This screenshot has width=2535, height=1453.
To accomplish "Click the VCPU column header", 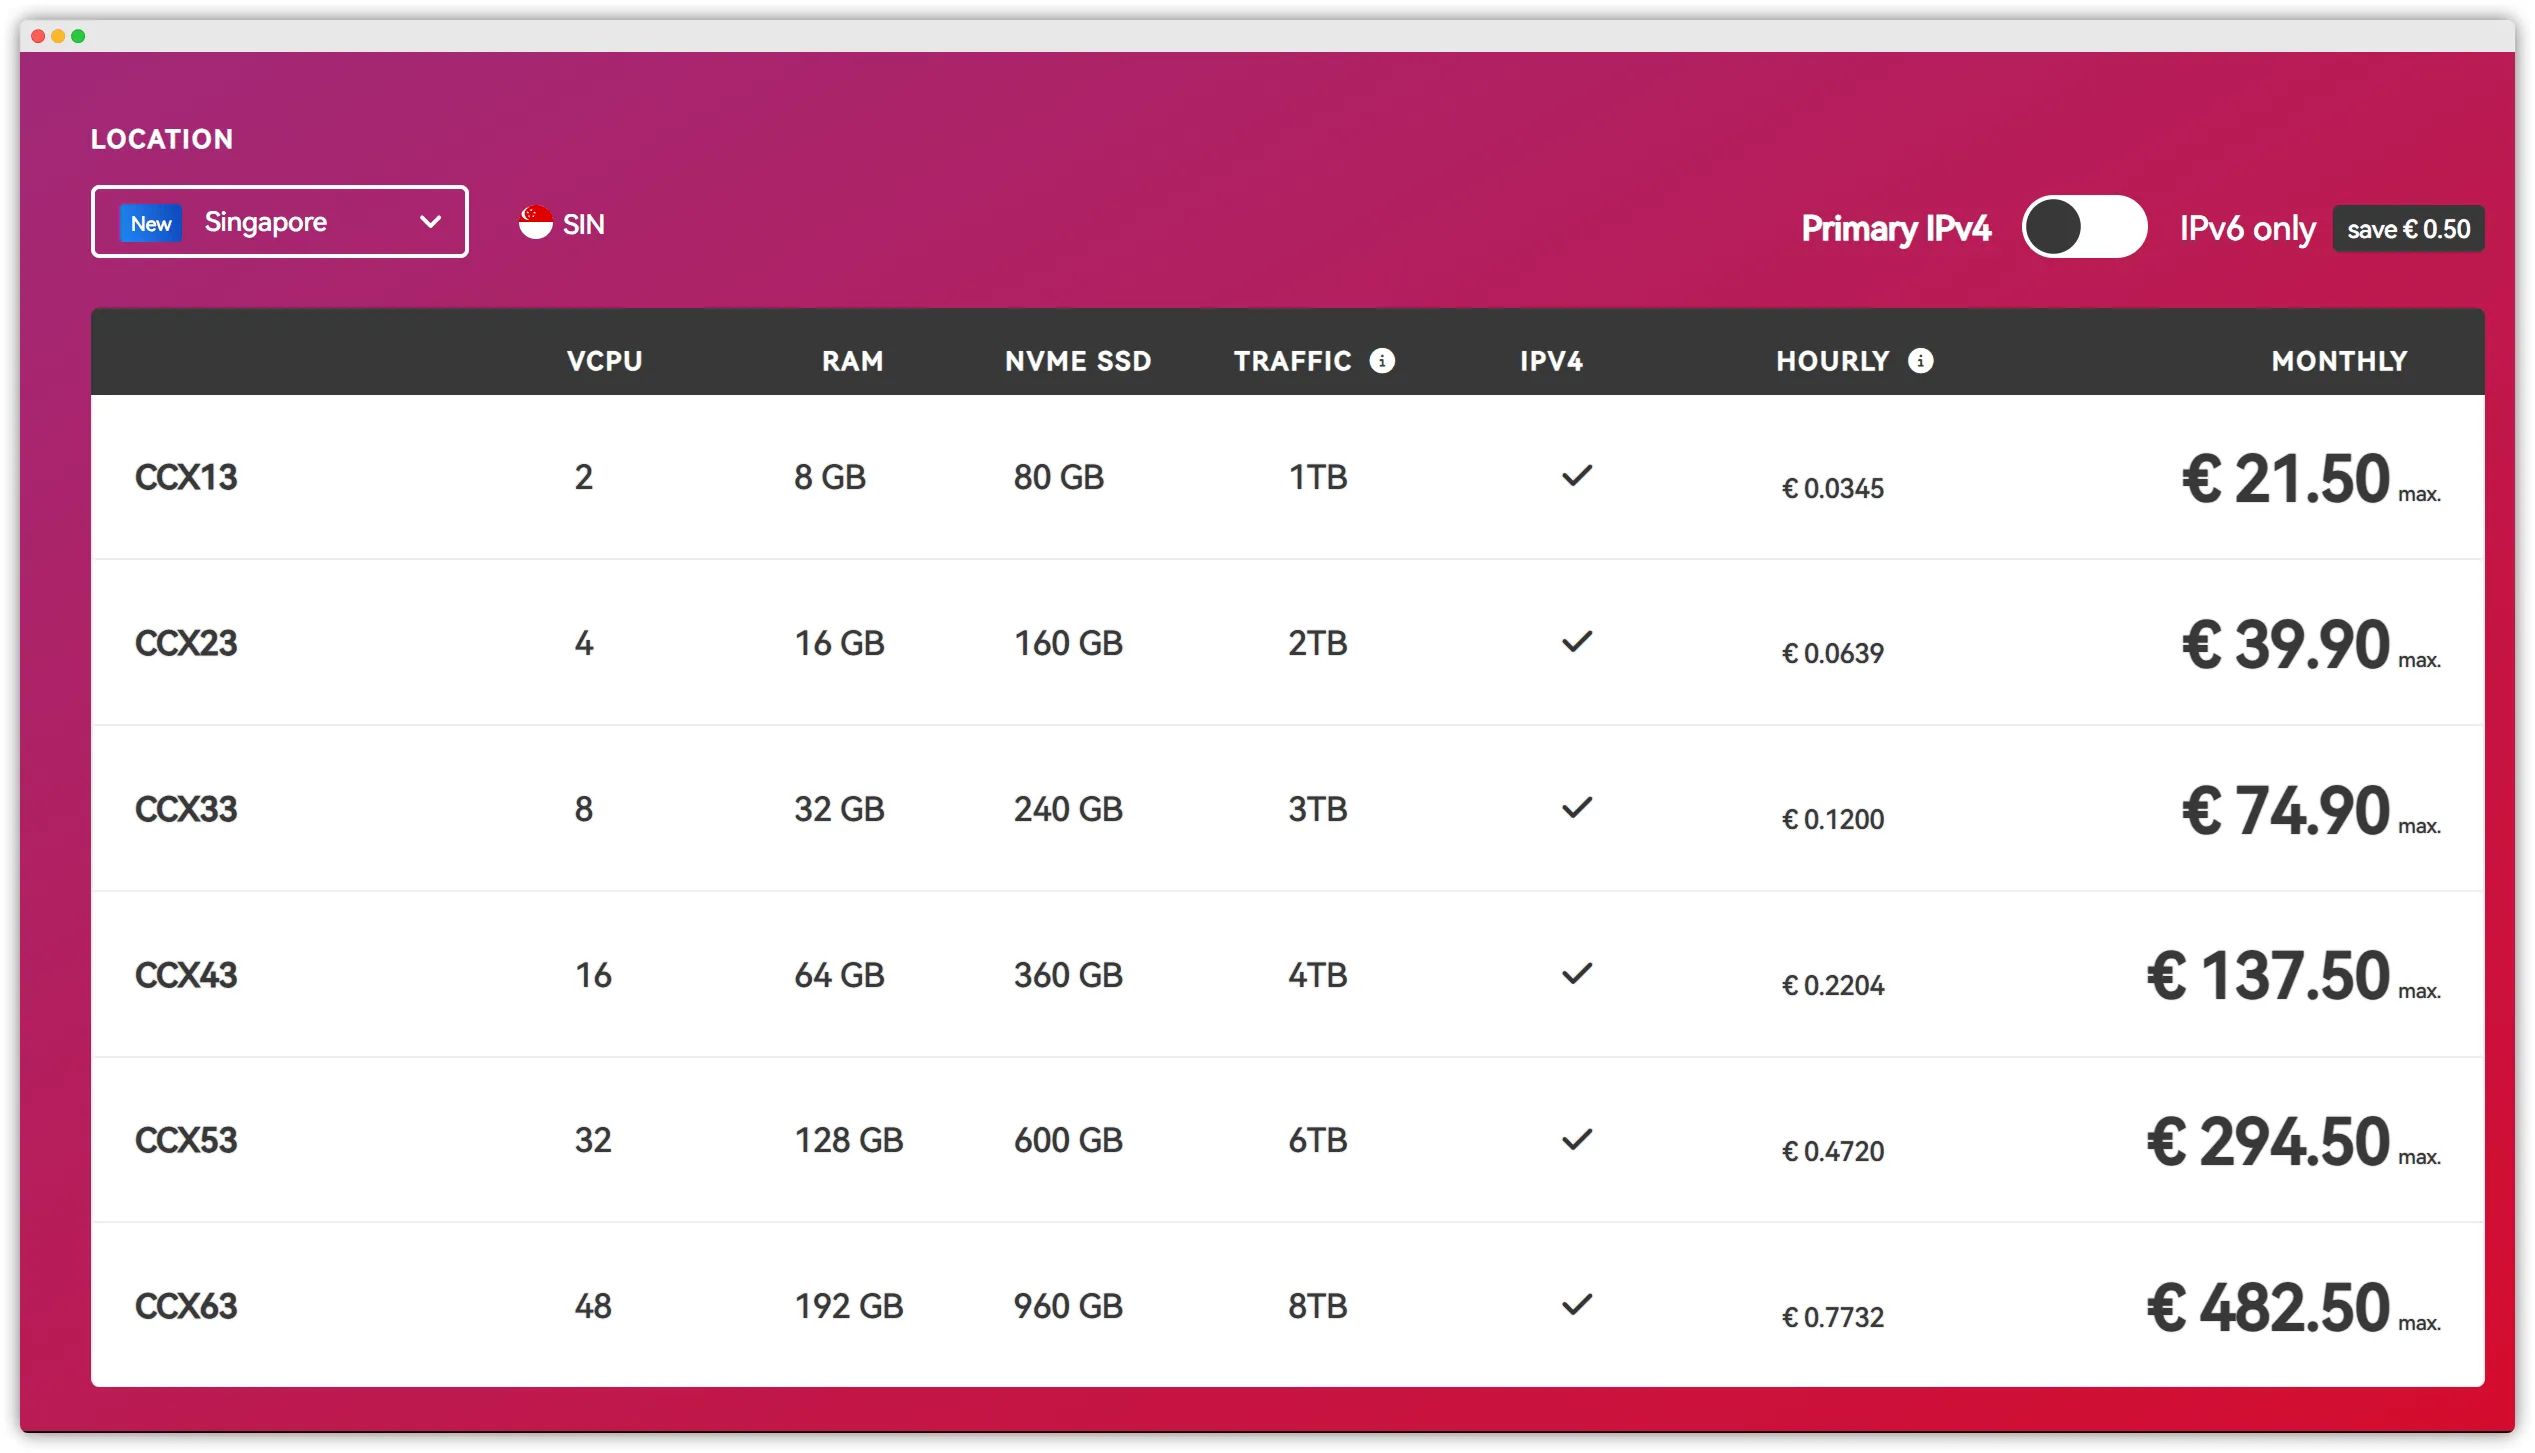I will (x=605, y=361).
